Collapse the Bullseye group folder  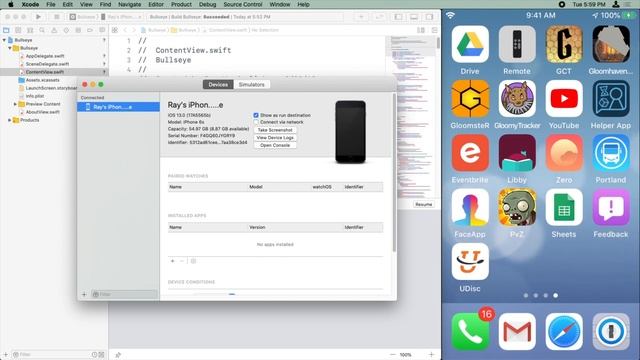10,48
